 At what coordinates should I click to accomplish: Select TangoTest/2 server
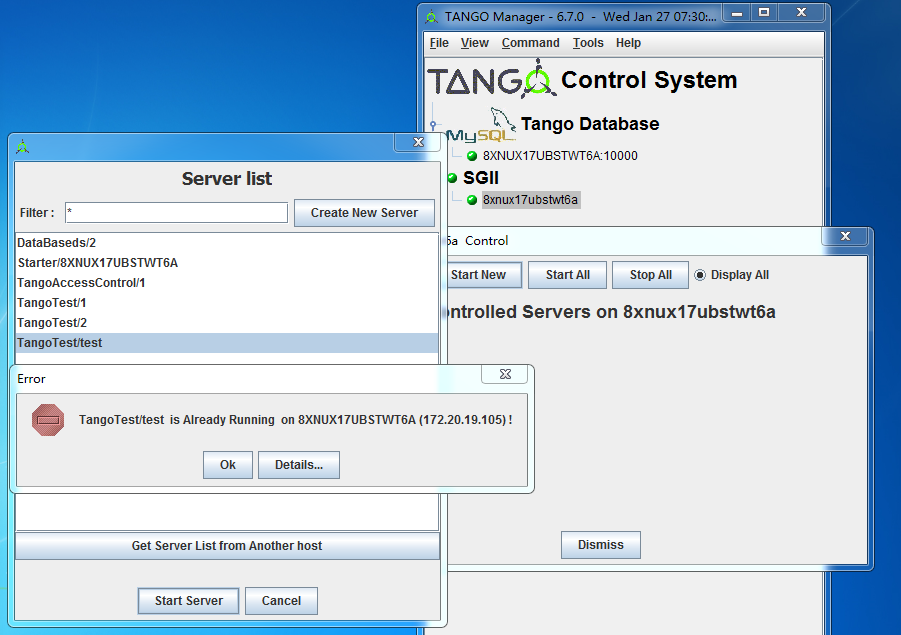pyautogui.click(x=227, y=323)
